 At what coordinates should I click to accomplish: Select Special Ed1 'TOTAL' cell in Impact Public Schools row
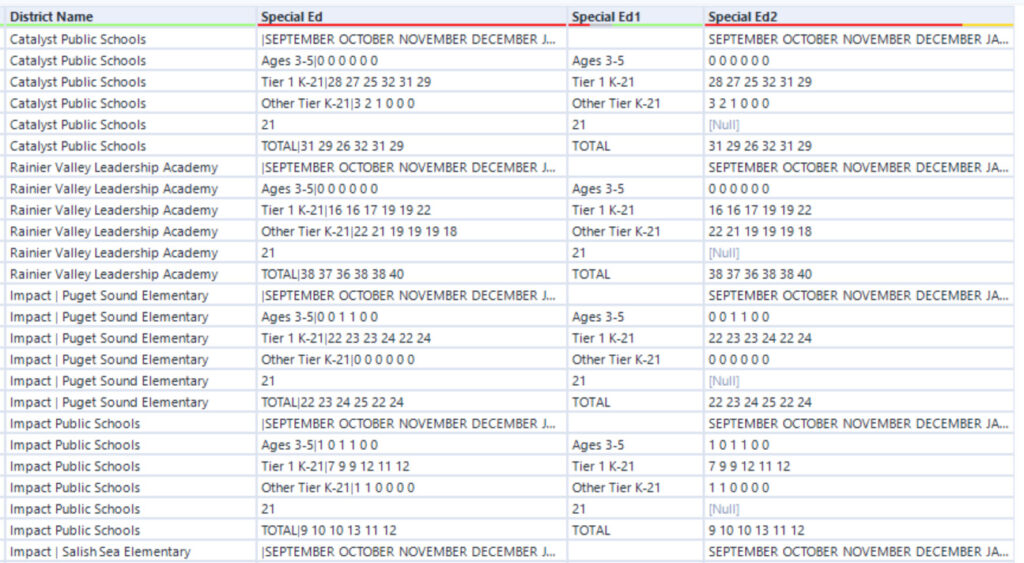[635, 530]
